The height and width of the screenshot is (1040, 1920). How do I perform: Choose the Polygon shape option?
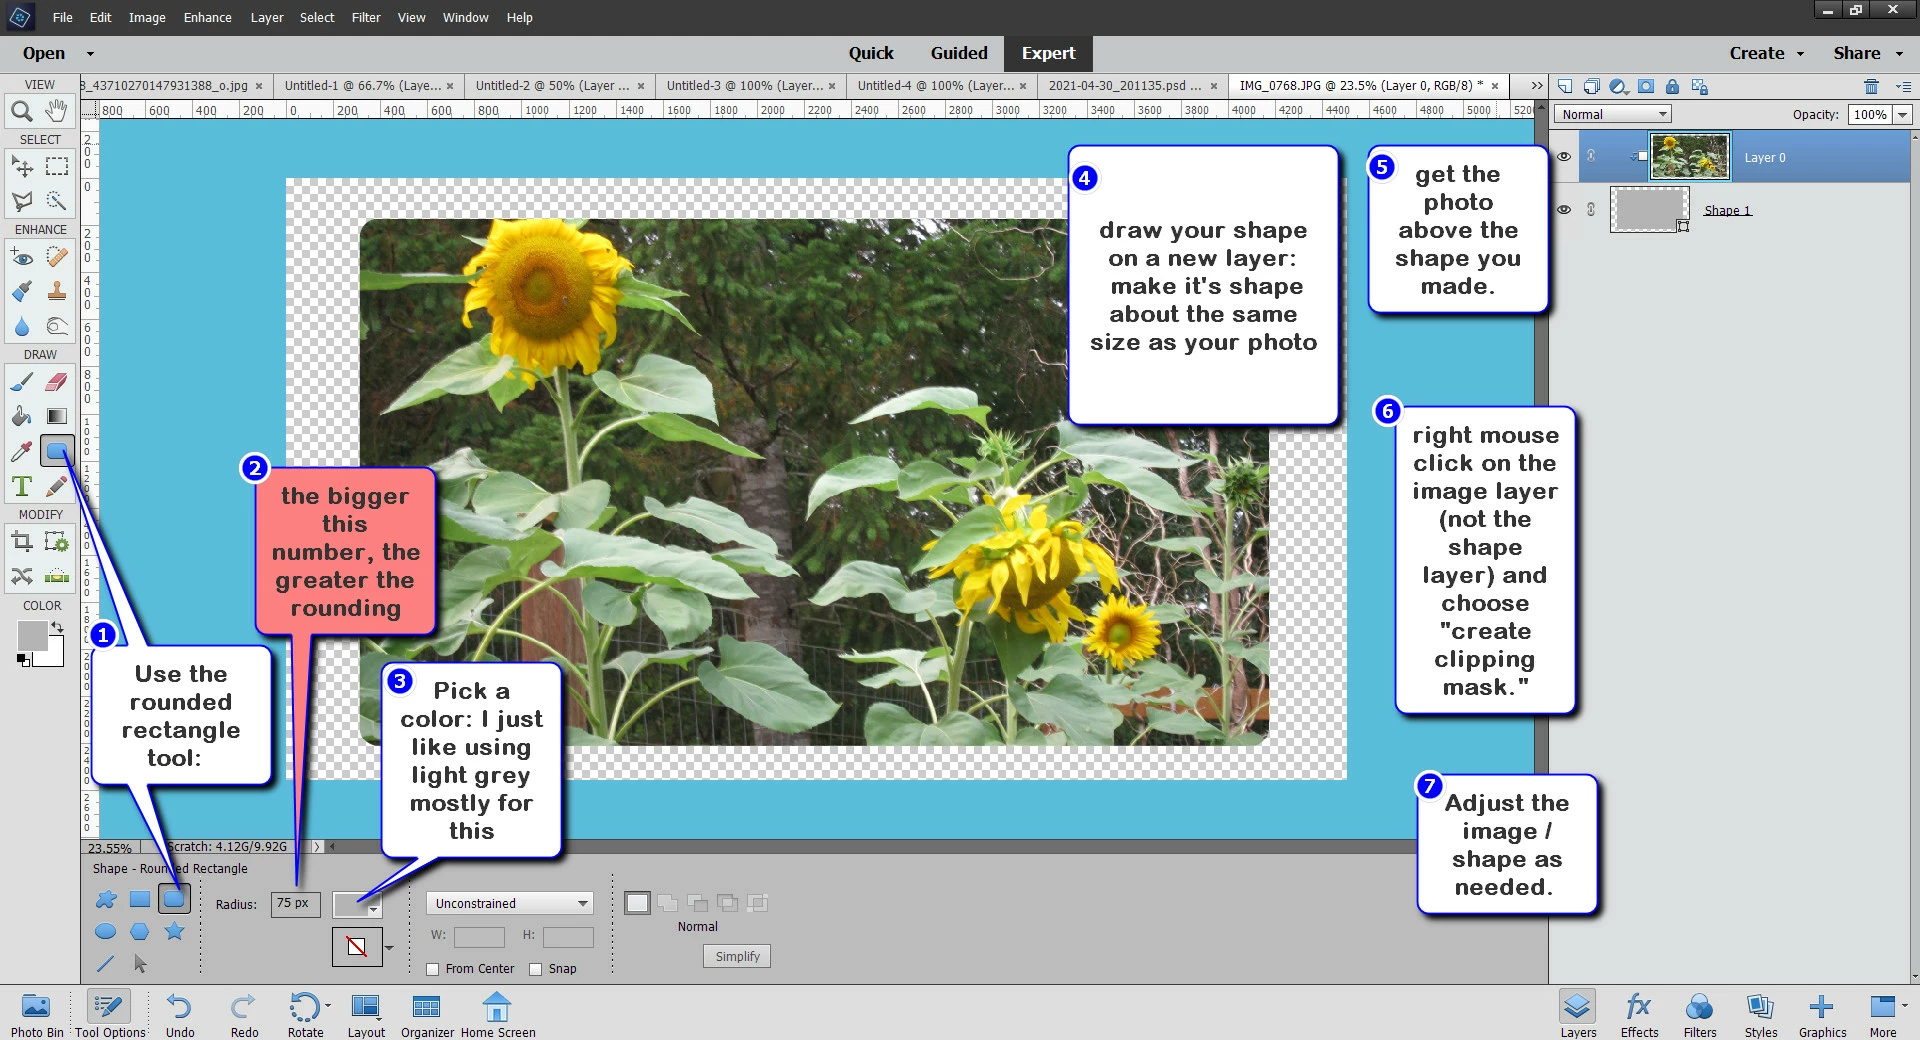point(139,932)
